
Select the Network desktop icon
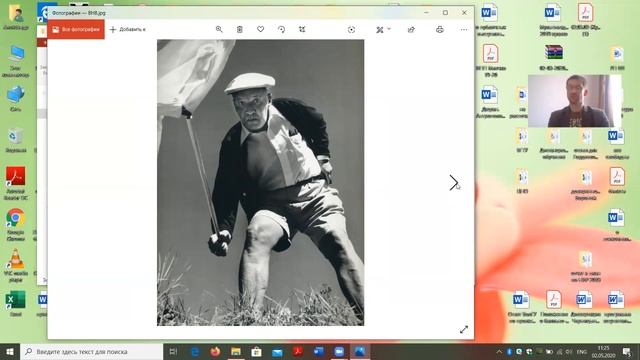16,99
